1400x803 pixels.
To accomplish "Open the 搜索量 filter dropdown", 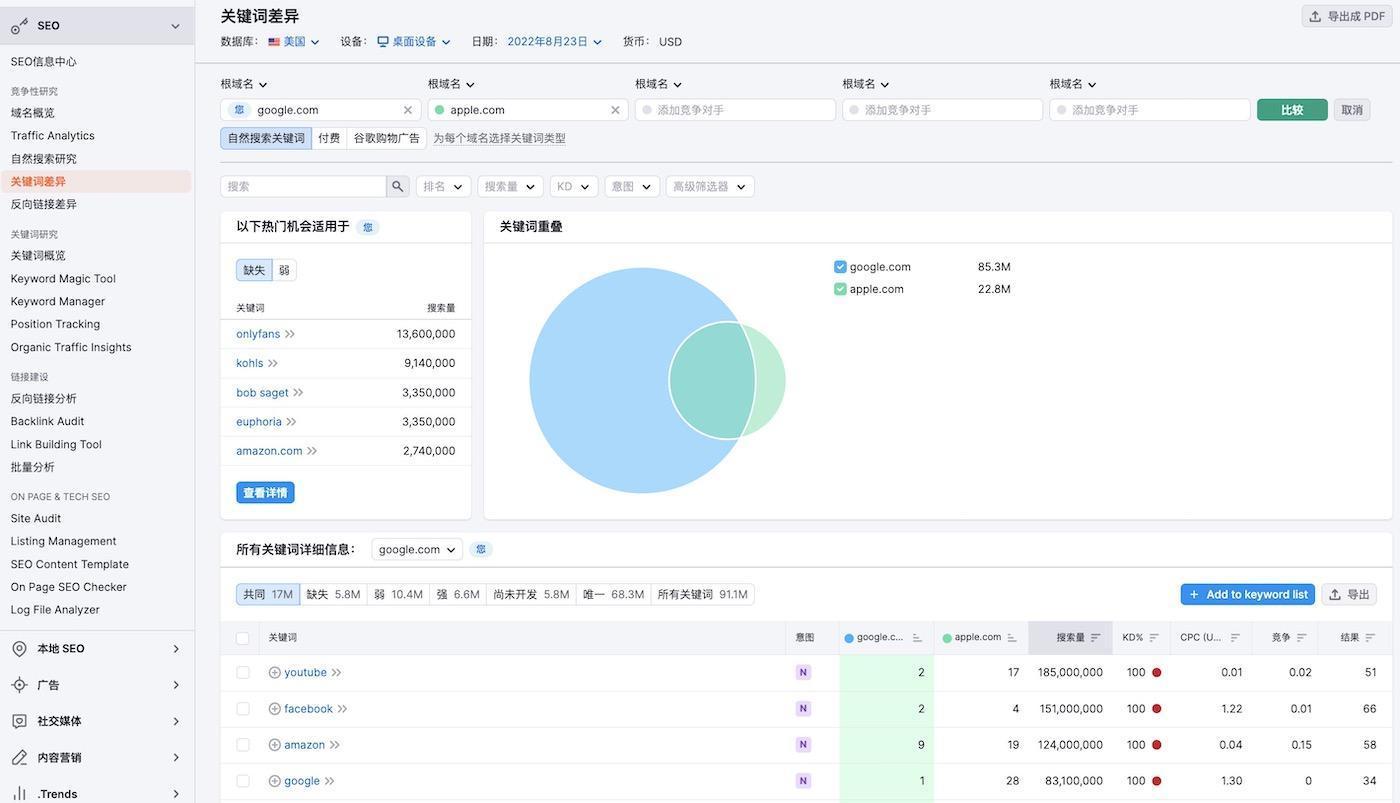I will tap(511, 186).
